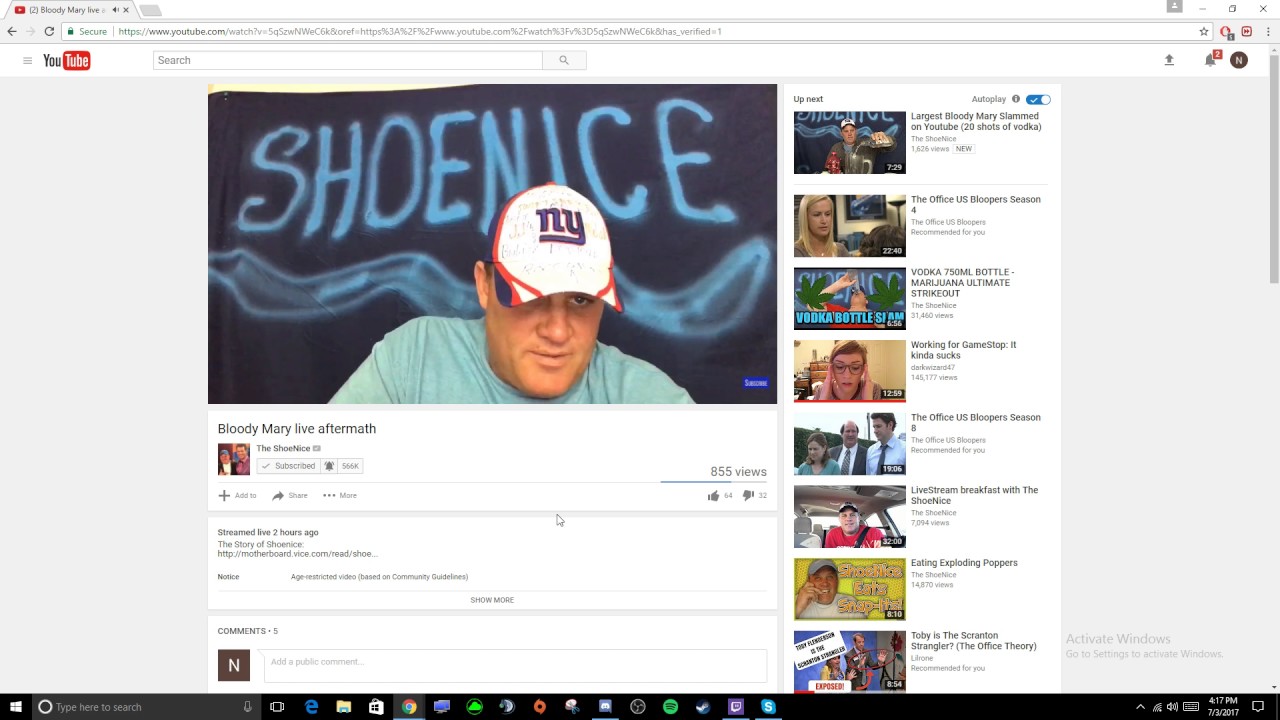Click the Chrome address bar URL
The width and height of the screenshot is (1280, 720).
420,31
